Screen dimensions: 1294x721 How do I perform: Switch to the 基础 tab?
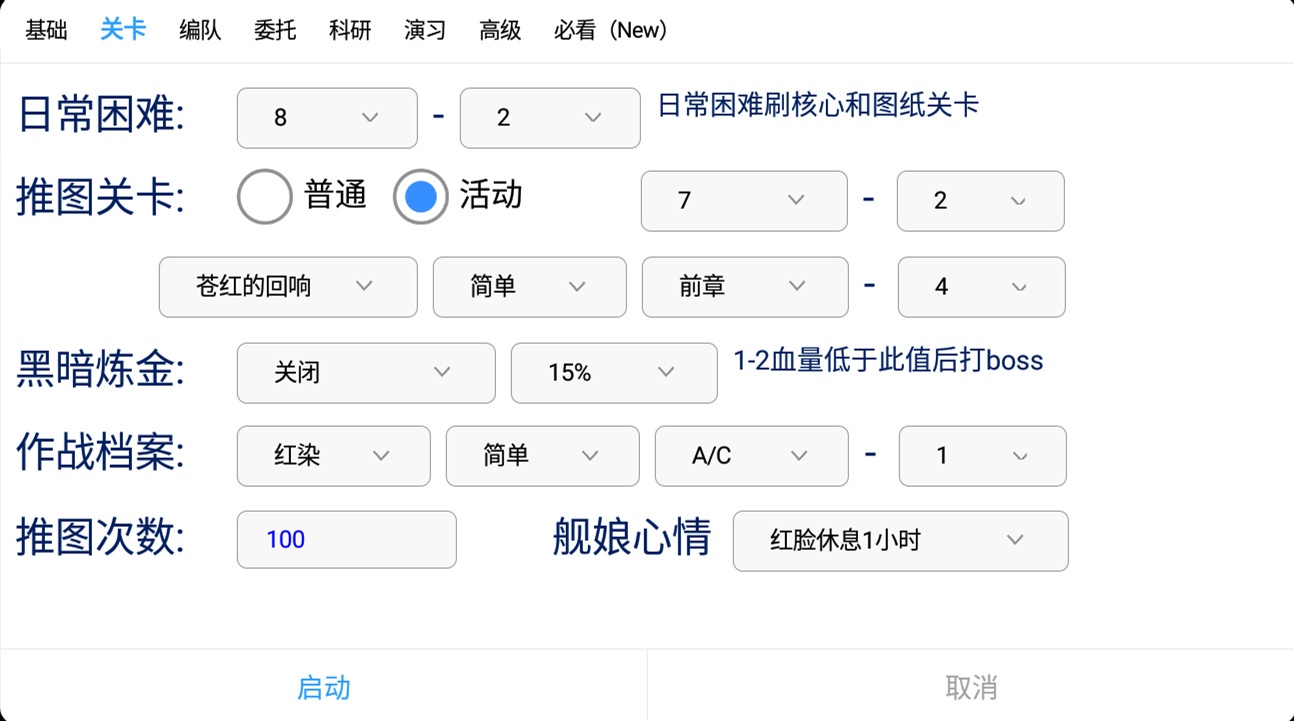pos(46,30)
